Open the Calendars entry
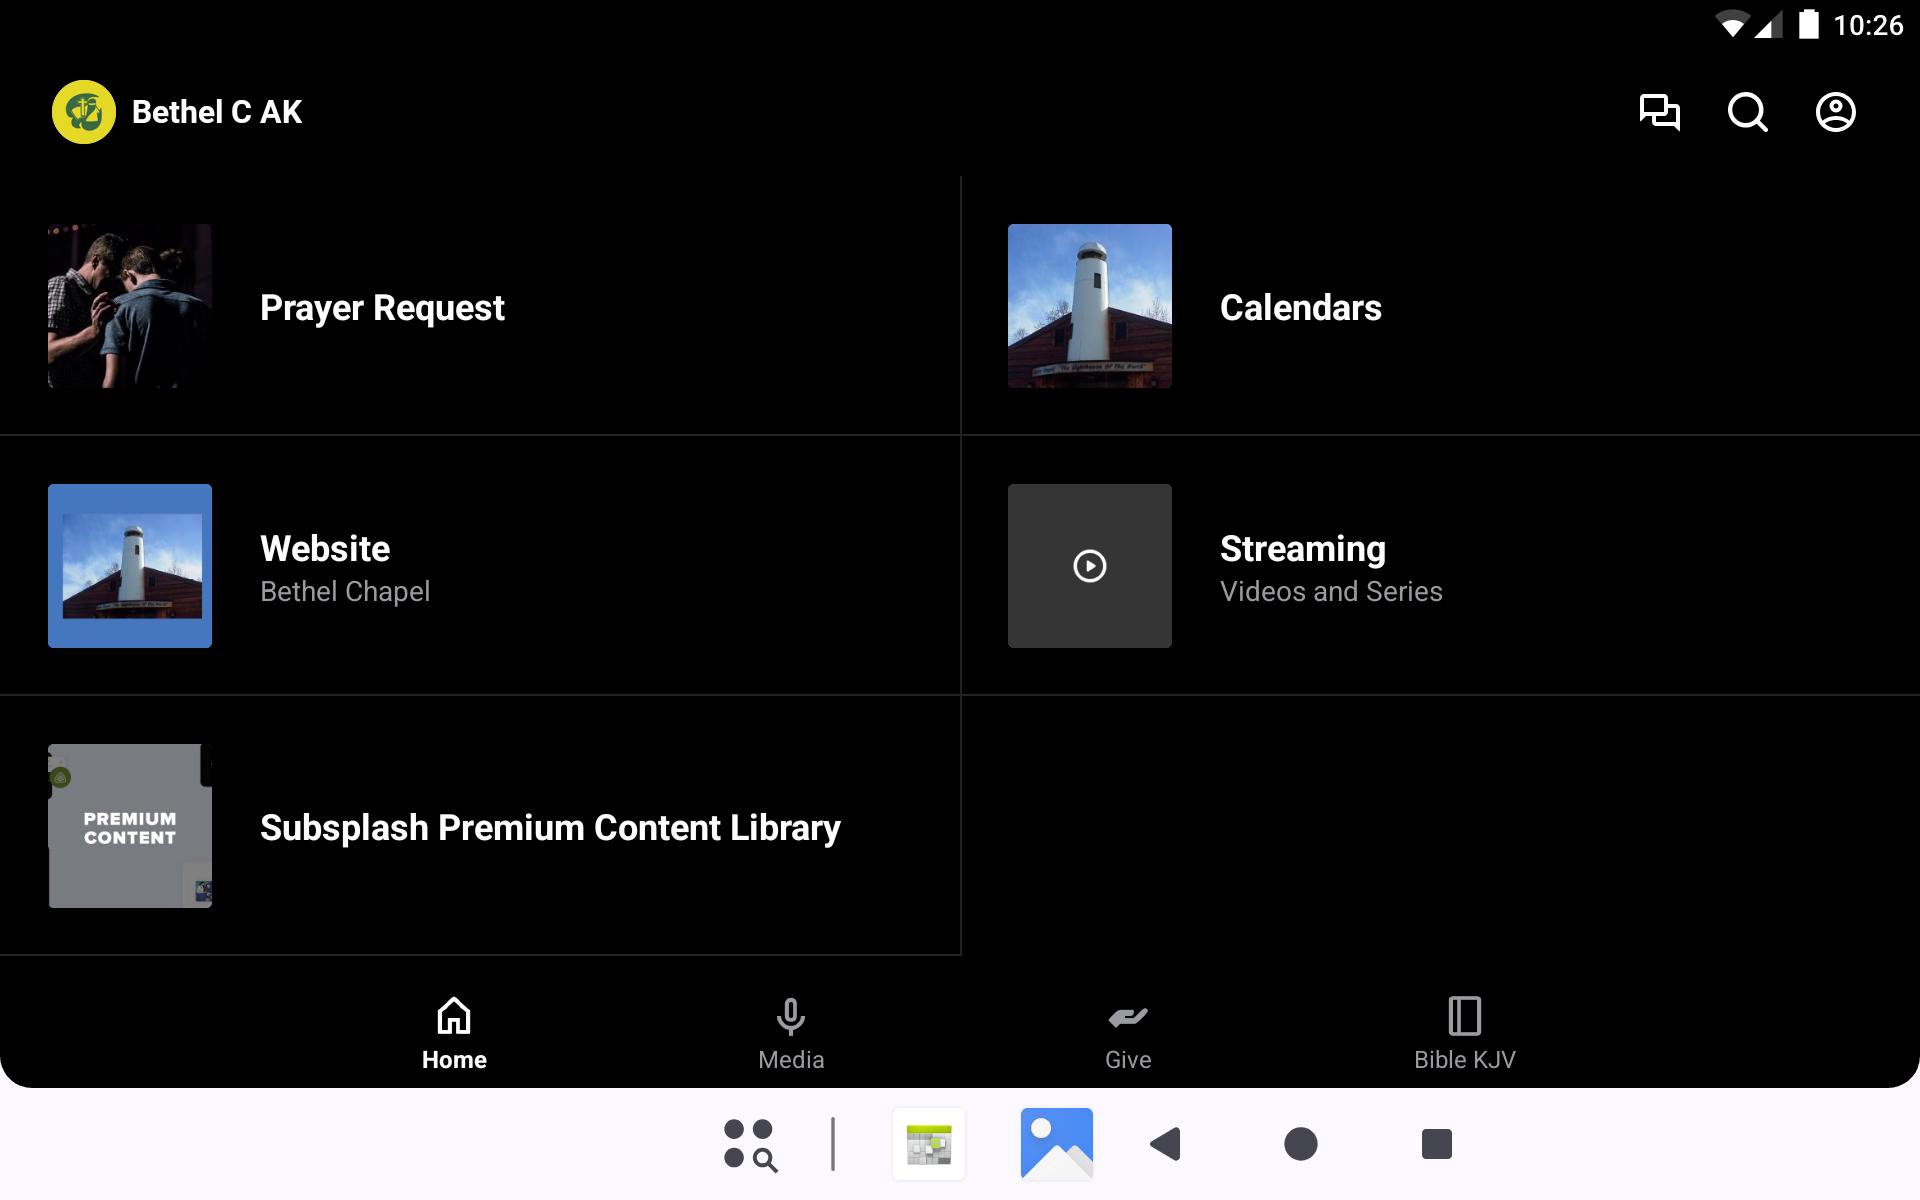Image resolution: width=1920 pixels, height=1200 pixels. pos(1300,308)
